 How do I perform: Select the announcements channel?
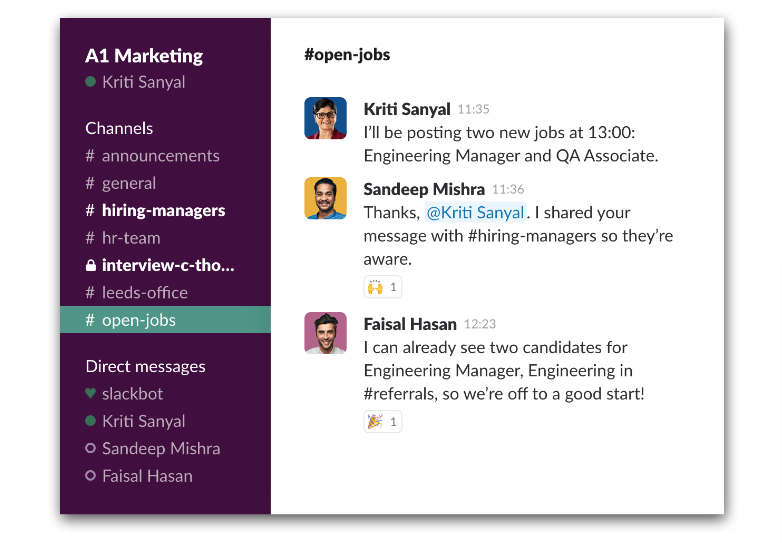tap(160, 156)
